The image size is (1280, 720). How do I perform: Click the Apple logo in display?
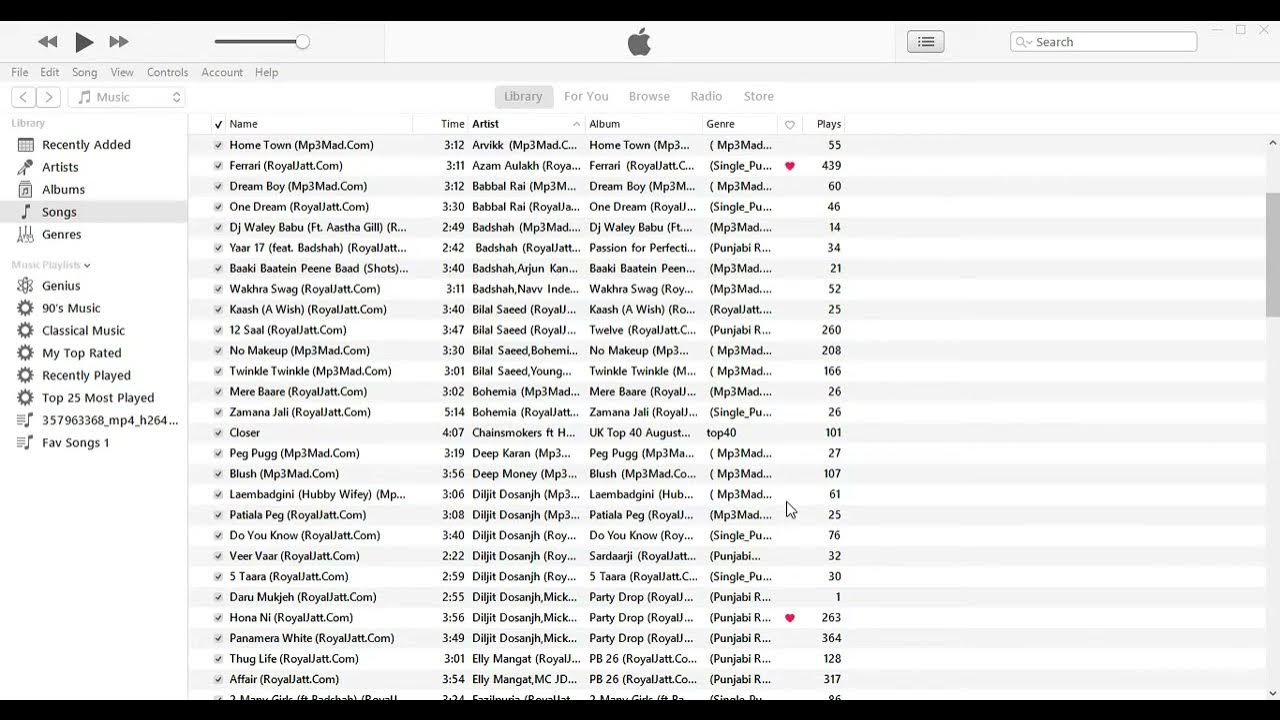tap(639, 42)
